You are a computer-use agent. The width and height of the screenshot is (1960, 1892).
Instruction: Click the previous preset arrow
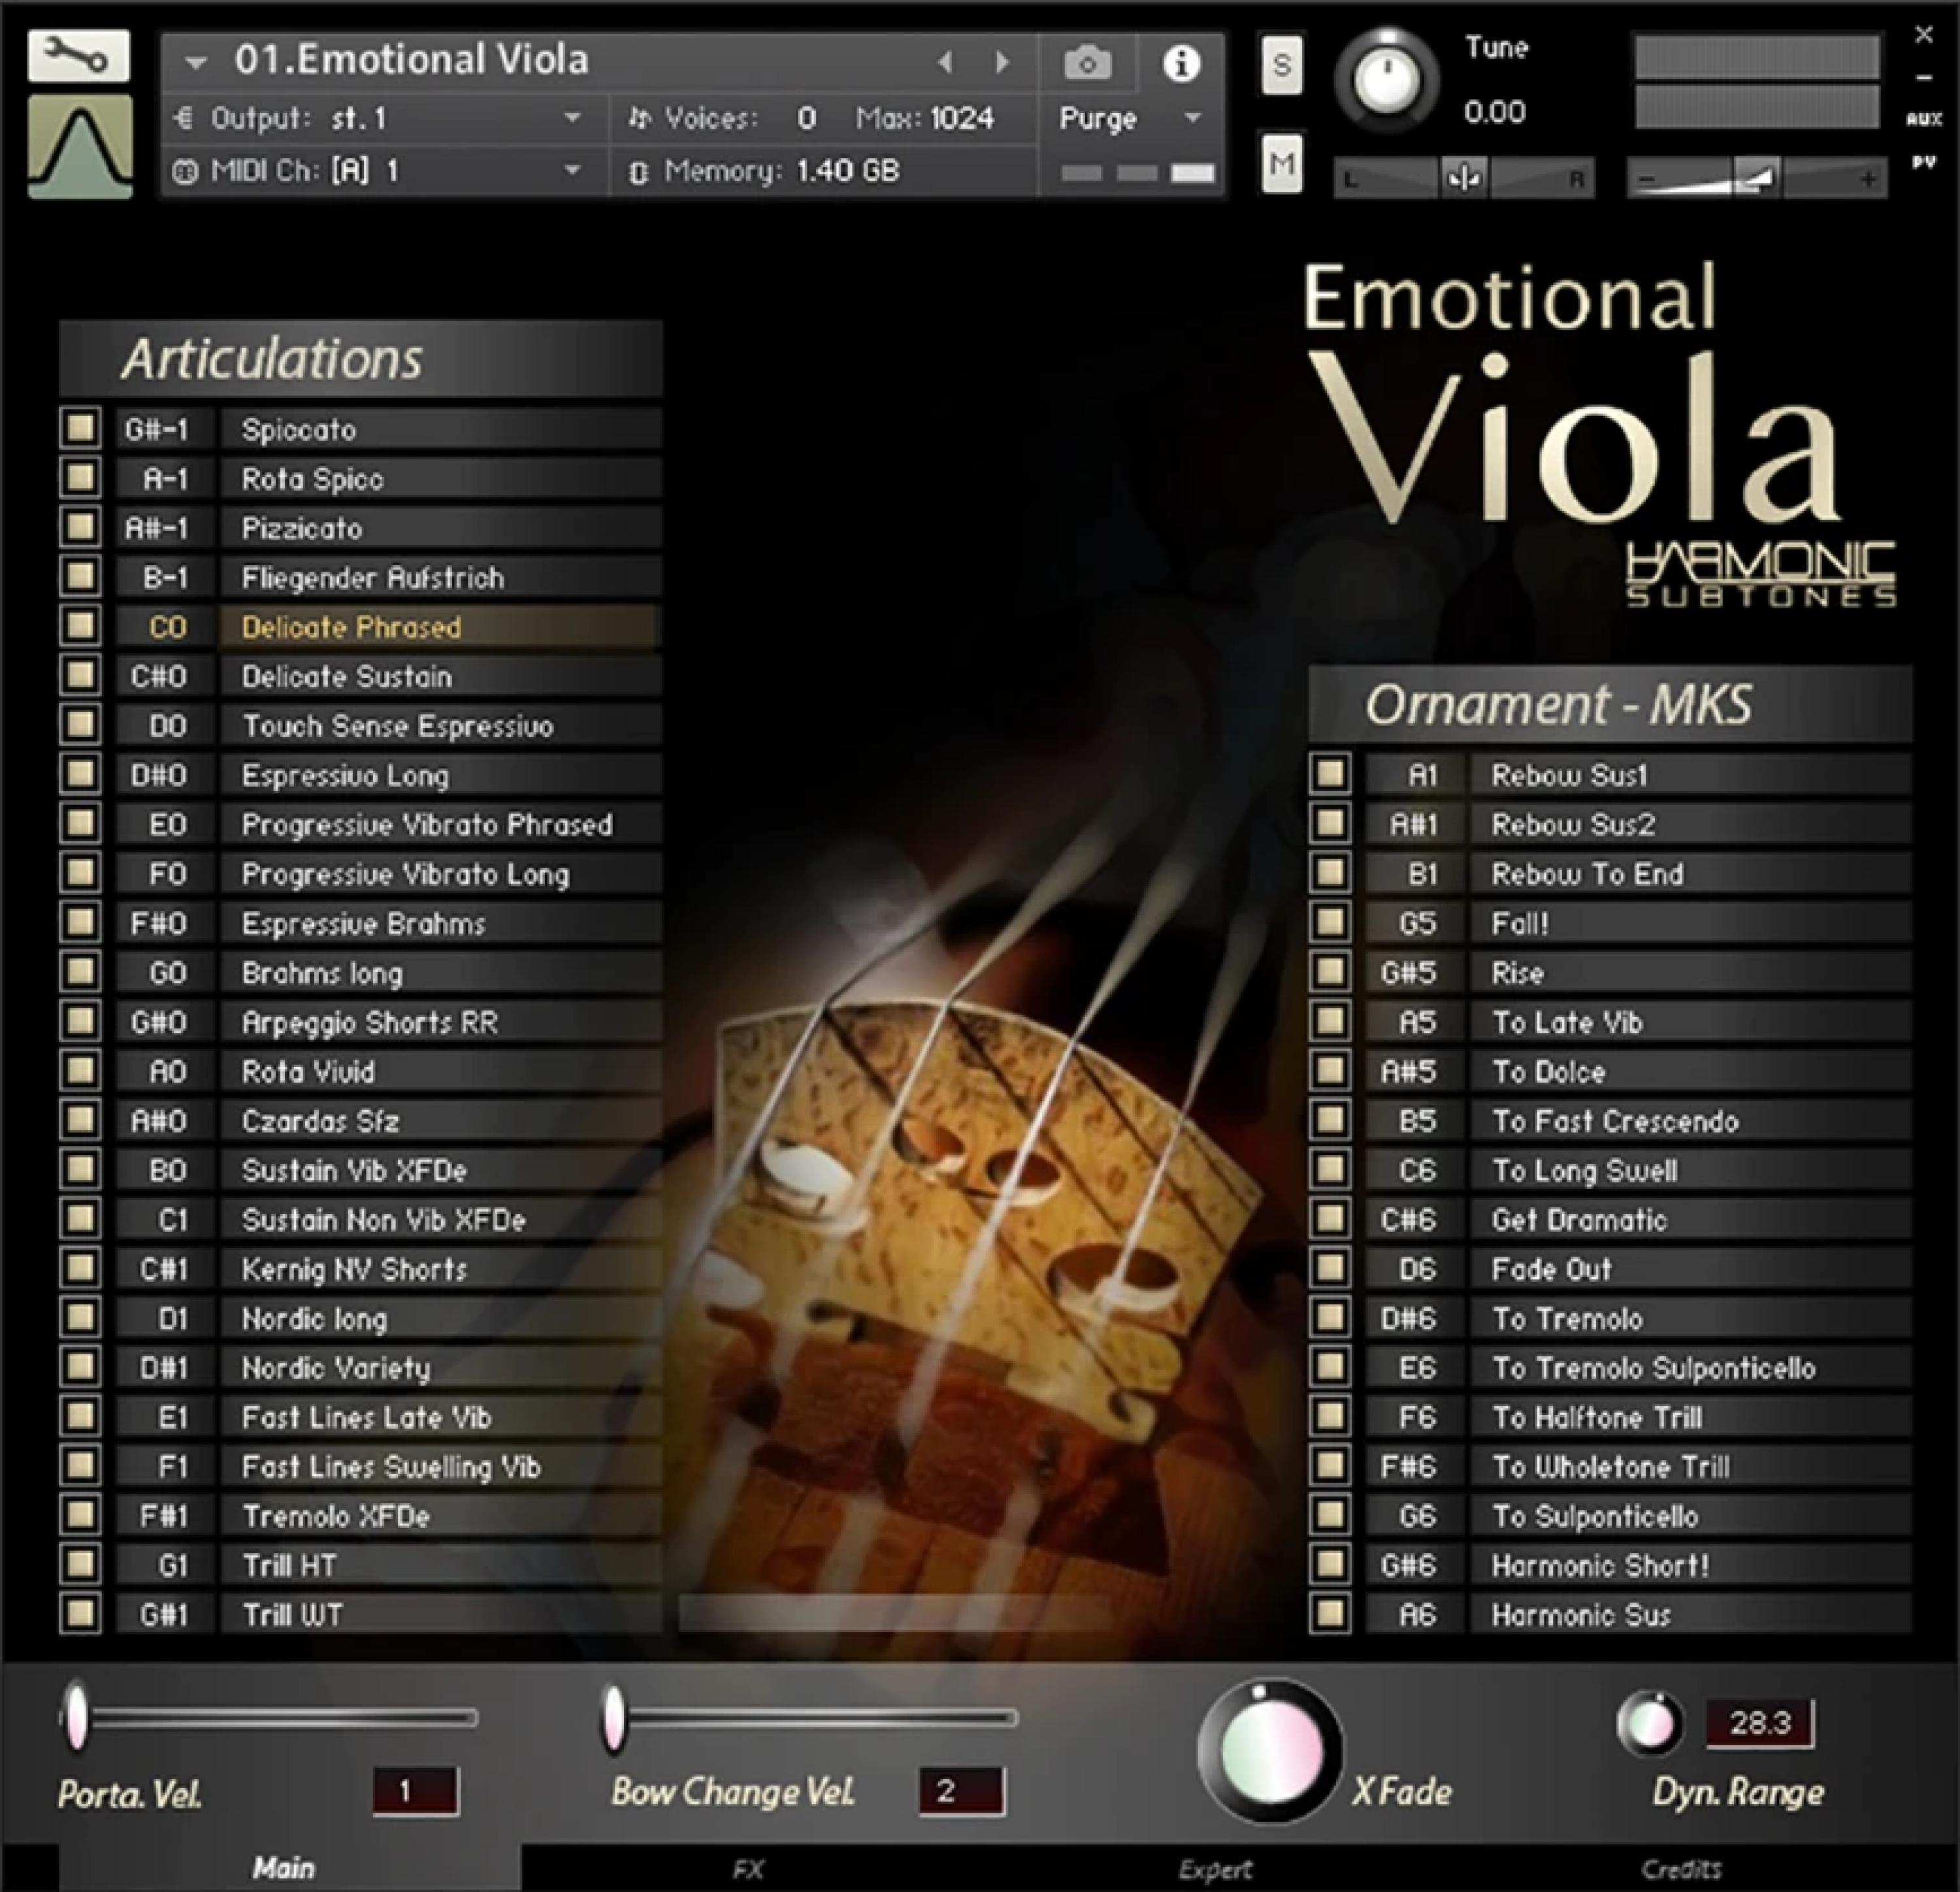tap(946, 62)
